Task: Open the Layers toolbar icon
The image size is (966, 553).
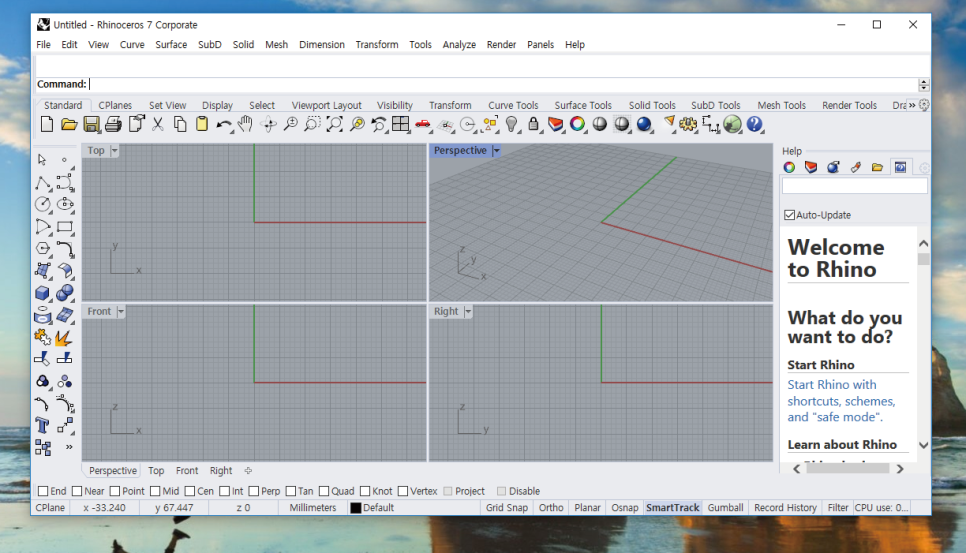Action: [x=556, y=124]
